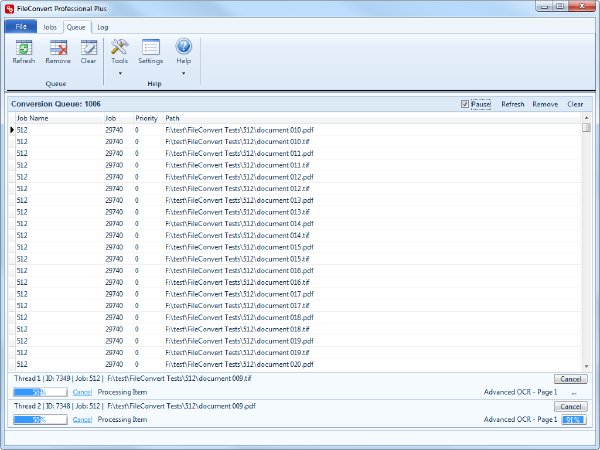Click Thread 2 OCR page progress indicator
The height and width of the screenshot is (450, 600).
[574, 420]
